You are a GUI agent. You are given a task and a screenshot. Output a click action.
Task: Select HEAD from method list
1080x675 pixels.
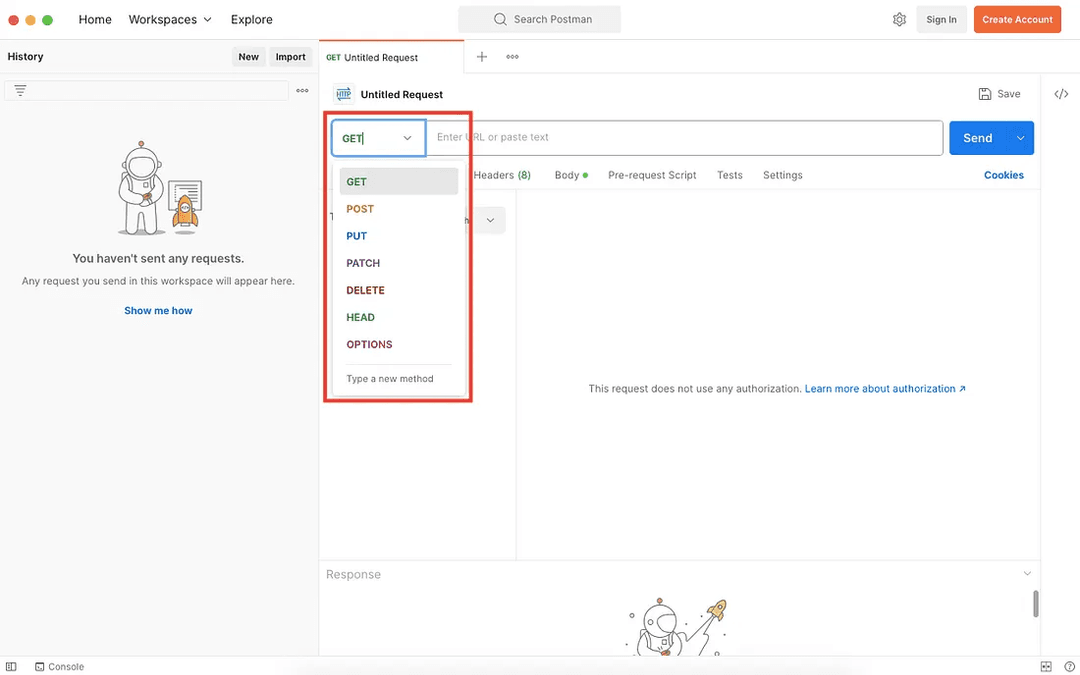click(399, 317)
